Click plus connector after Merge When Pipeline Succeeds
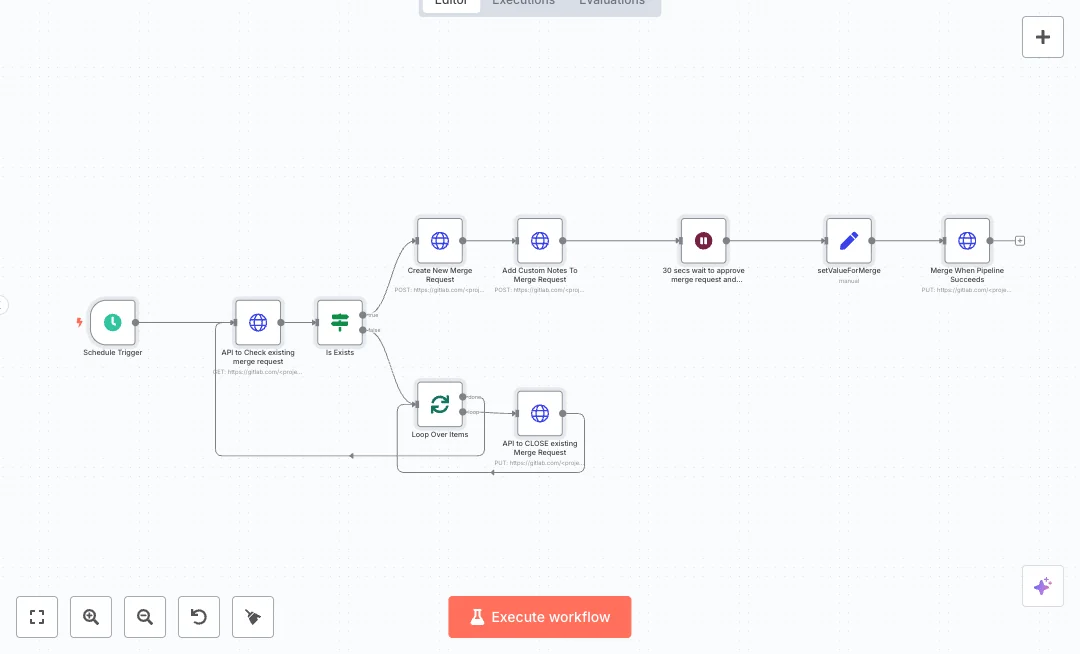Image resolution: width=1080 pixels, height=654 pixels. (1020, 241)
